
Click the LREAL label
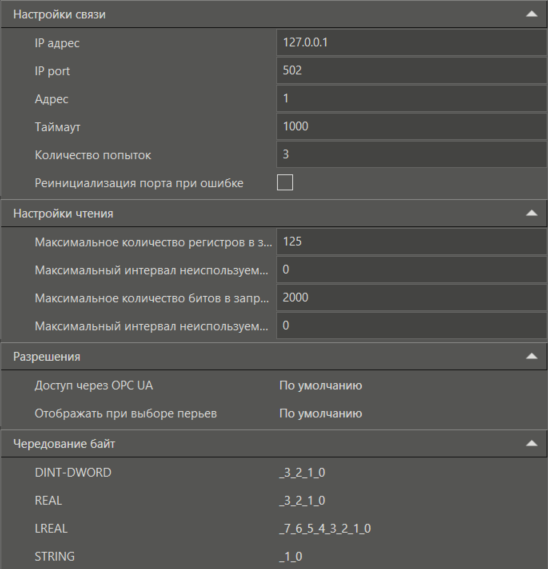click(x=51, y=528)
